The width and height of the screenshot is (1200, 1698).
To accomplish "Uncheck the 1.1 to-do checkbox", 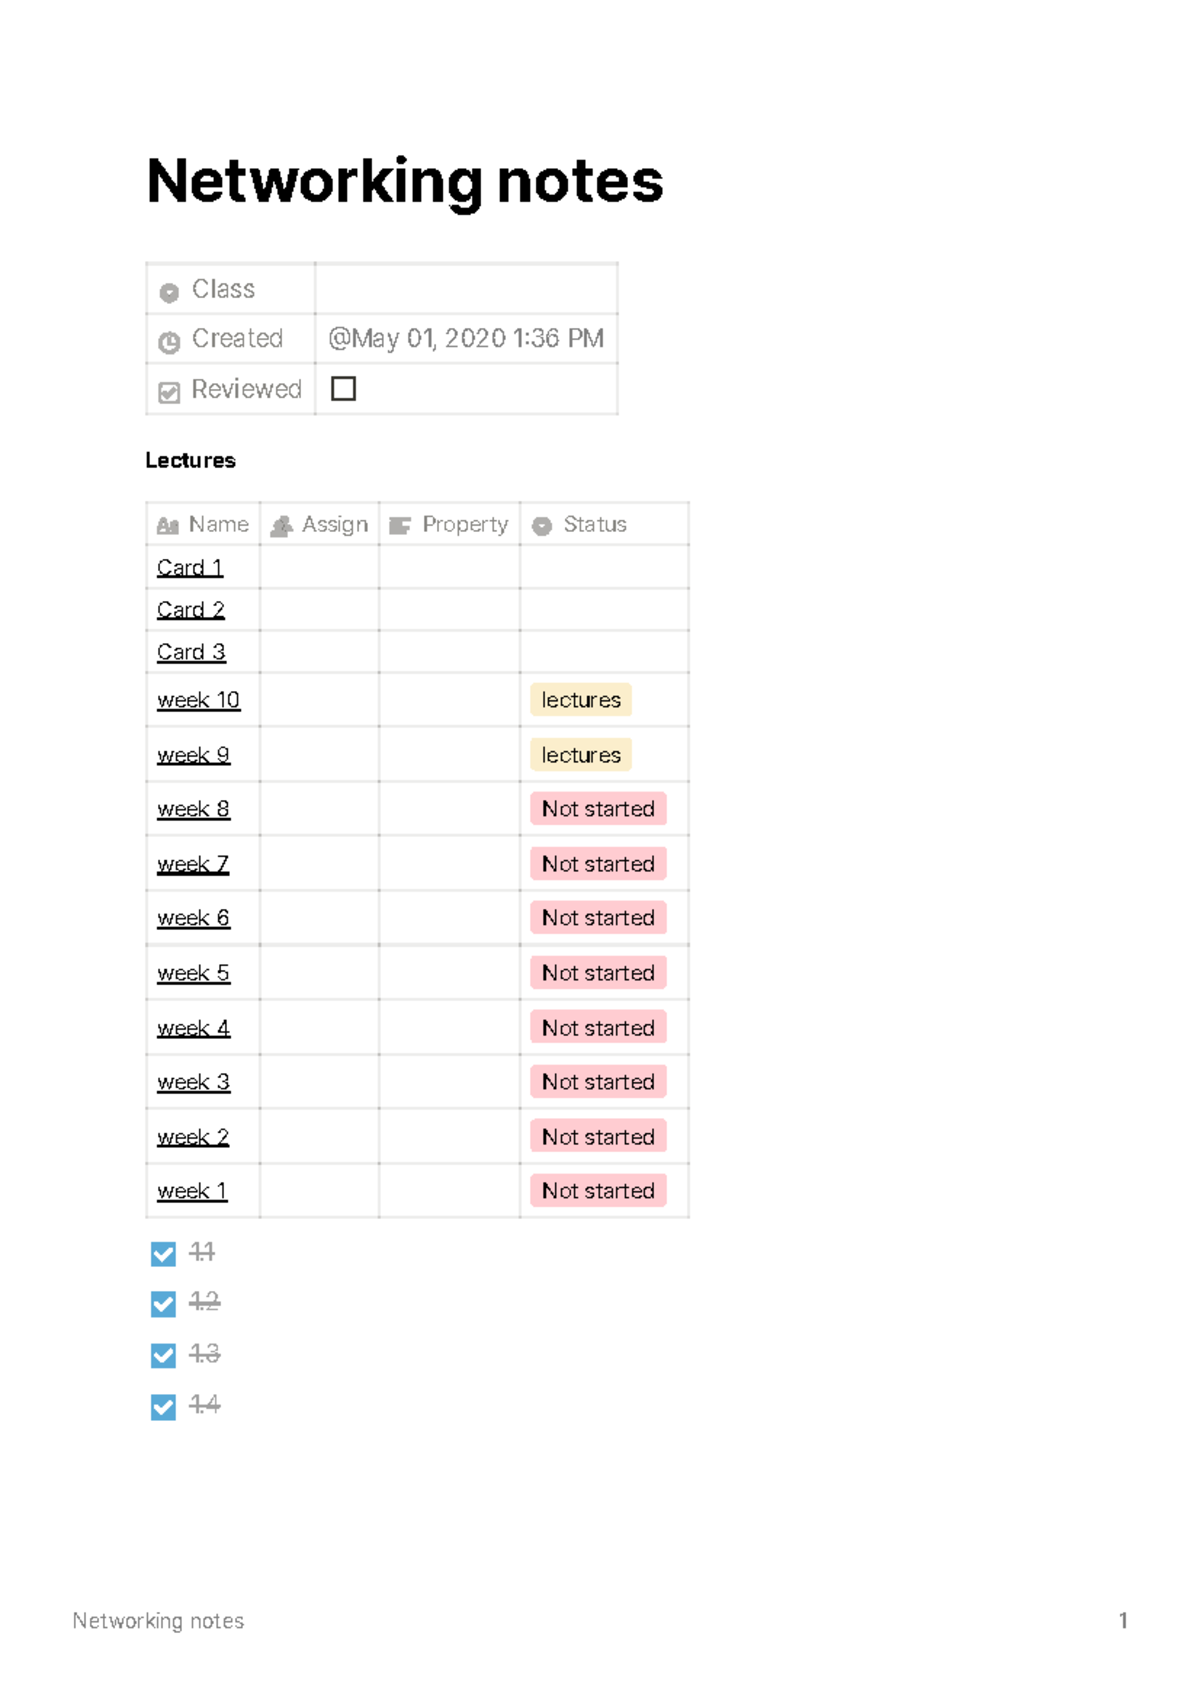I will click(x=163, y=1254).
